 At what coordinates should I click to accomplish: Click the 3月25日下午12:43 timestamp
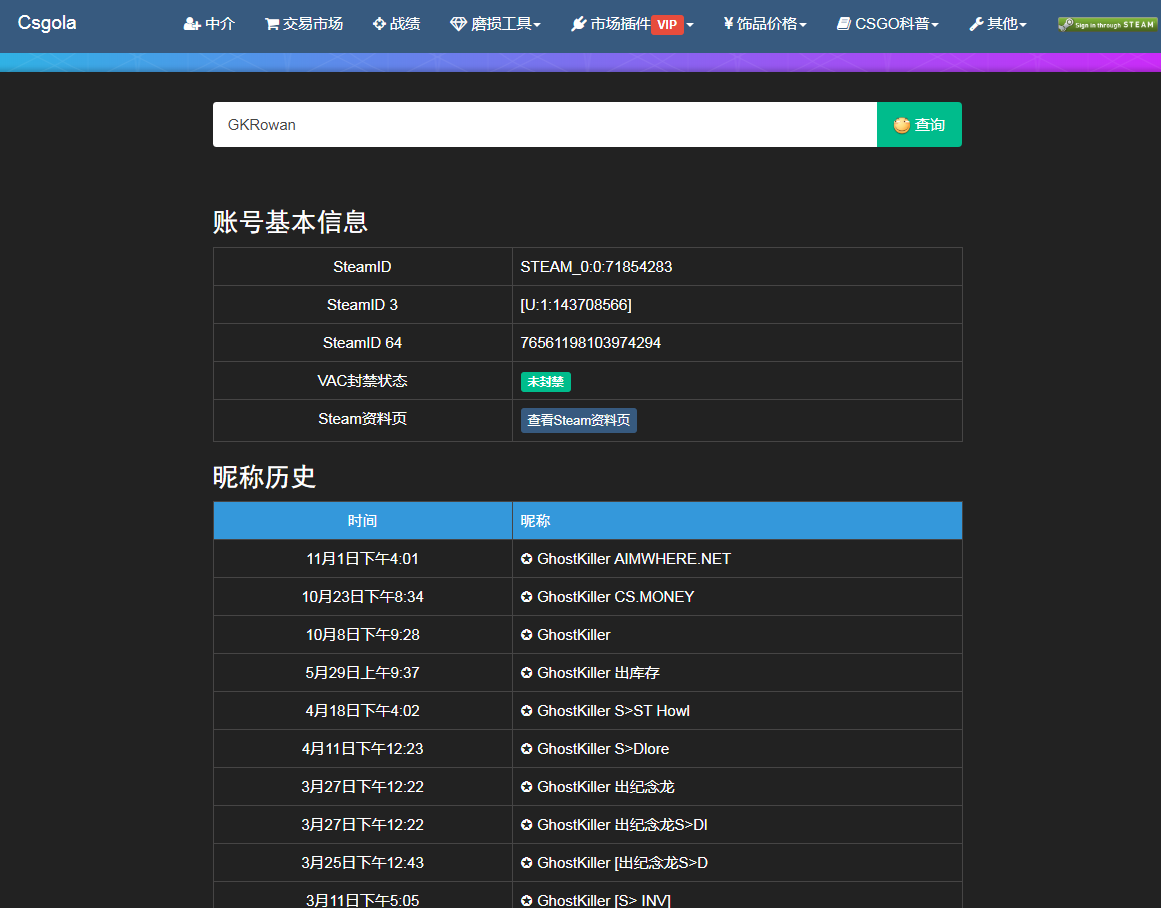(363, 863)
